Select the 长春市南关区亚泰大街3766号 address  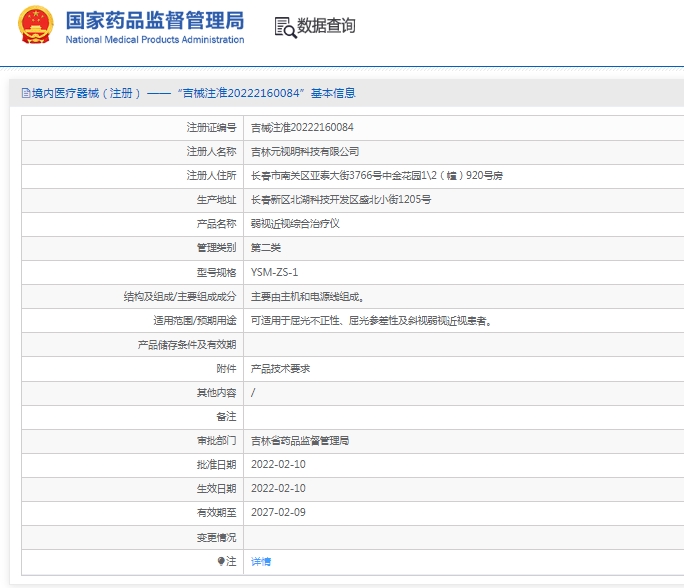pos(376,175)
